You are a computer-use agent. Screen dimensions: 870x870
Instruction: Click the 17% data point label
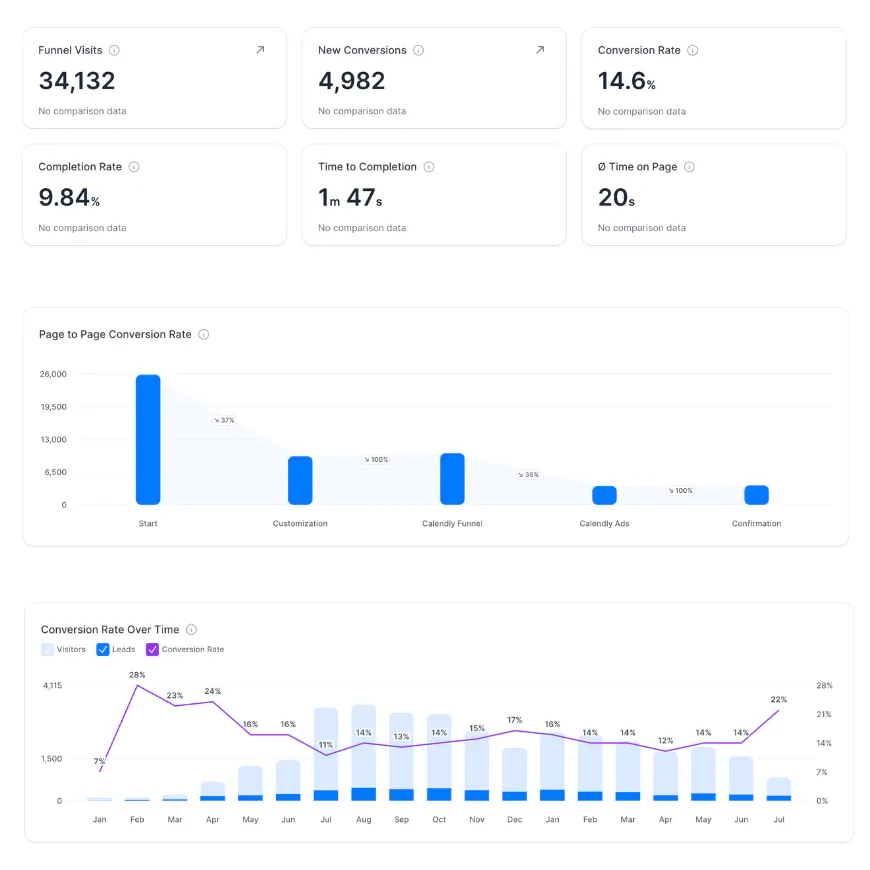coord(514,720)
